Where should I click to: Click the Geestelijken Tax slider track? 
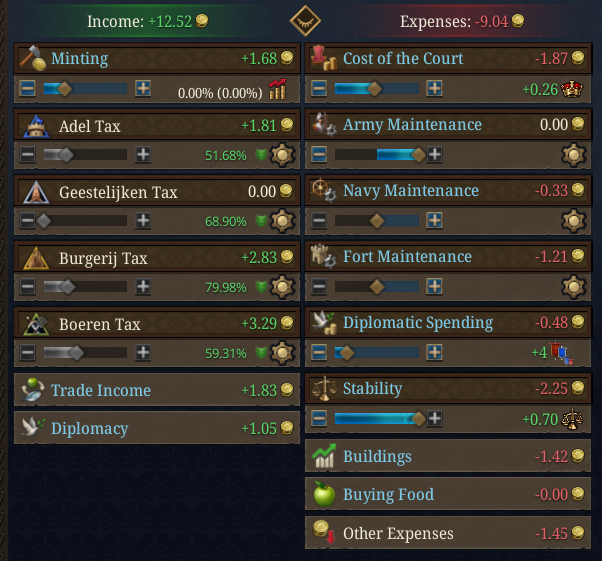(85, 221)
